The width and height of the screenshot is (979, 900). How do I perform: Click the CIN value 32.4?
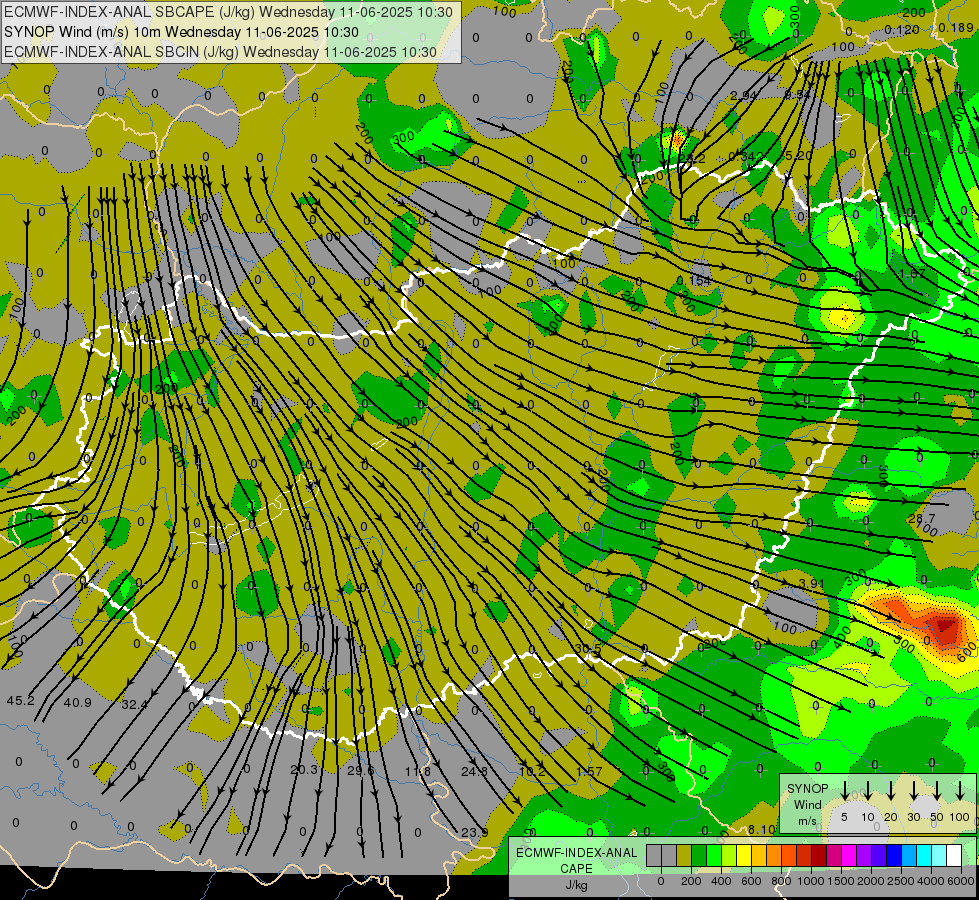tap(134, 705)
